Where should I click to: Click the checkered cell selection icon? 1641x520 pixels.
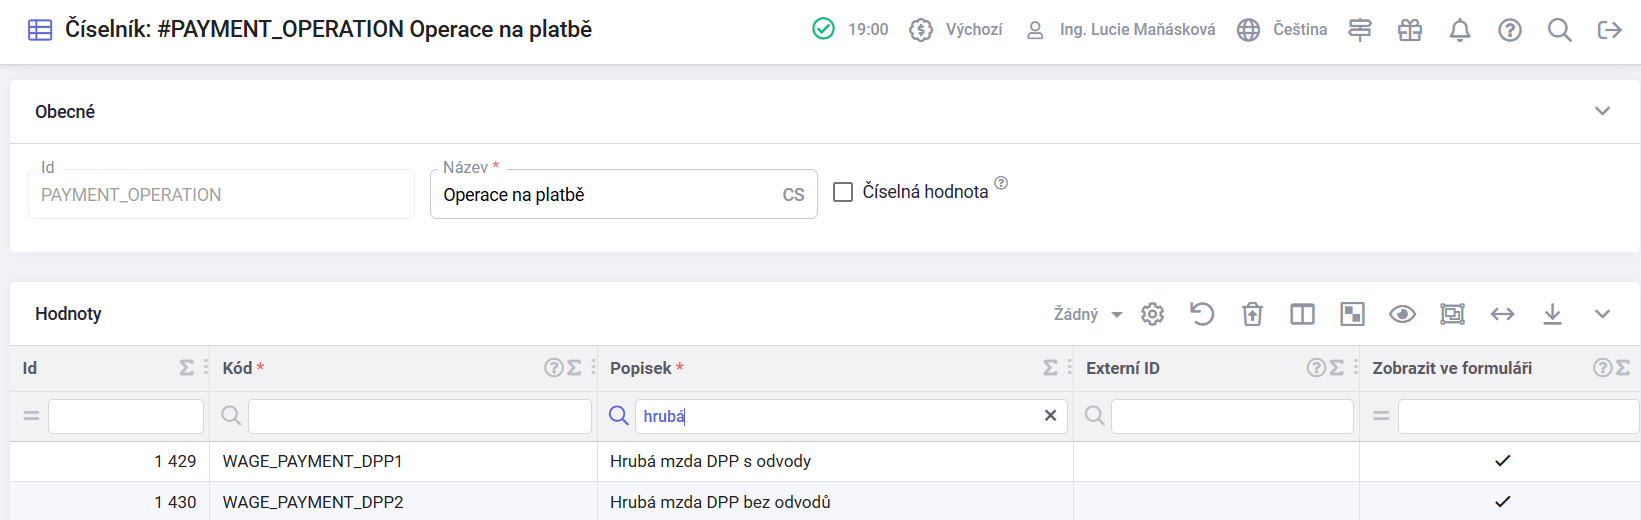(x=1352, y=314)
